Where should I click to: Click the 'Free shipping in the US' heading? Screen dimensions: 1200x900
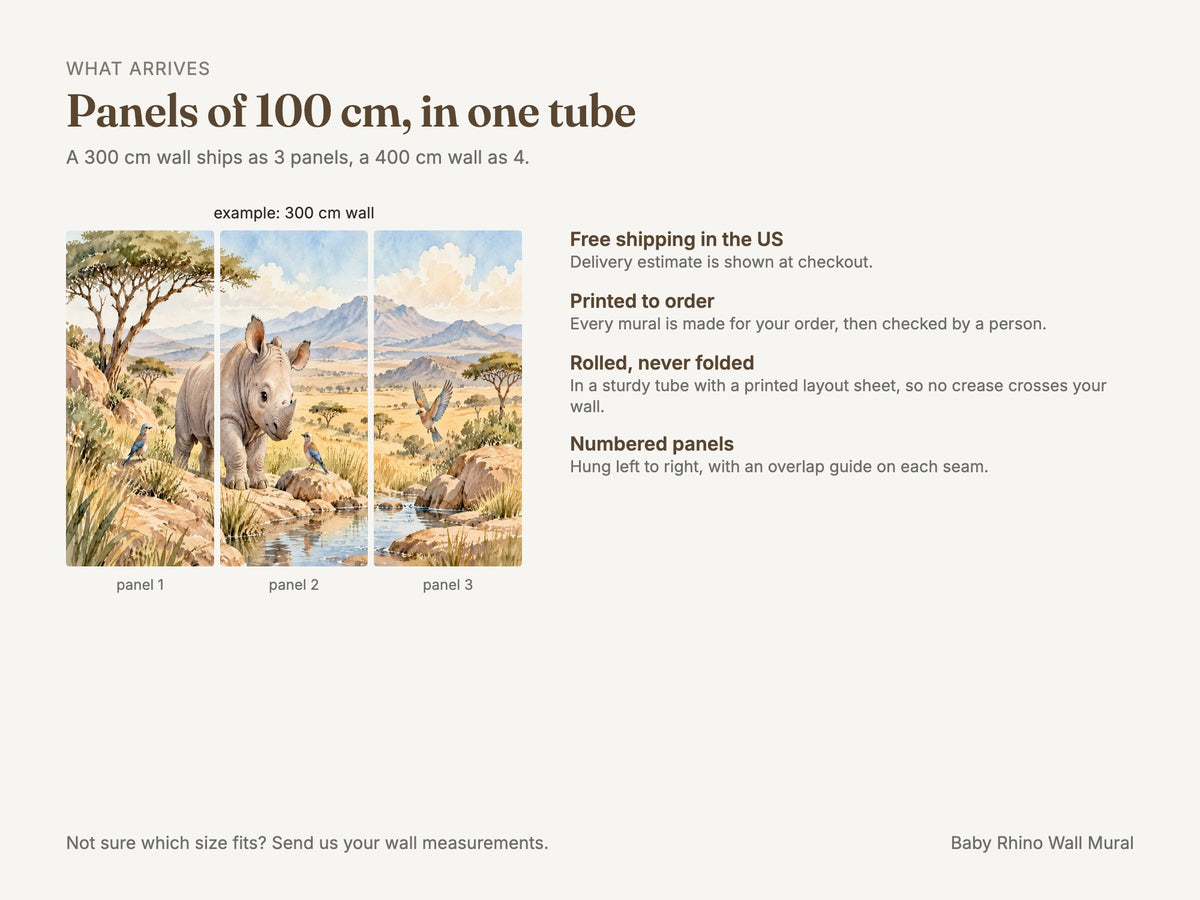point(676,239)
